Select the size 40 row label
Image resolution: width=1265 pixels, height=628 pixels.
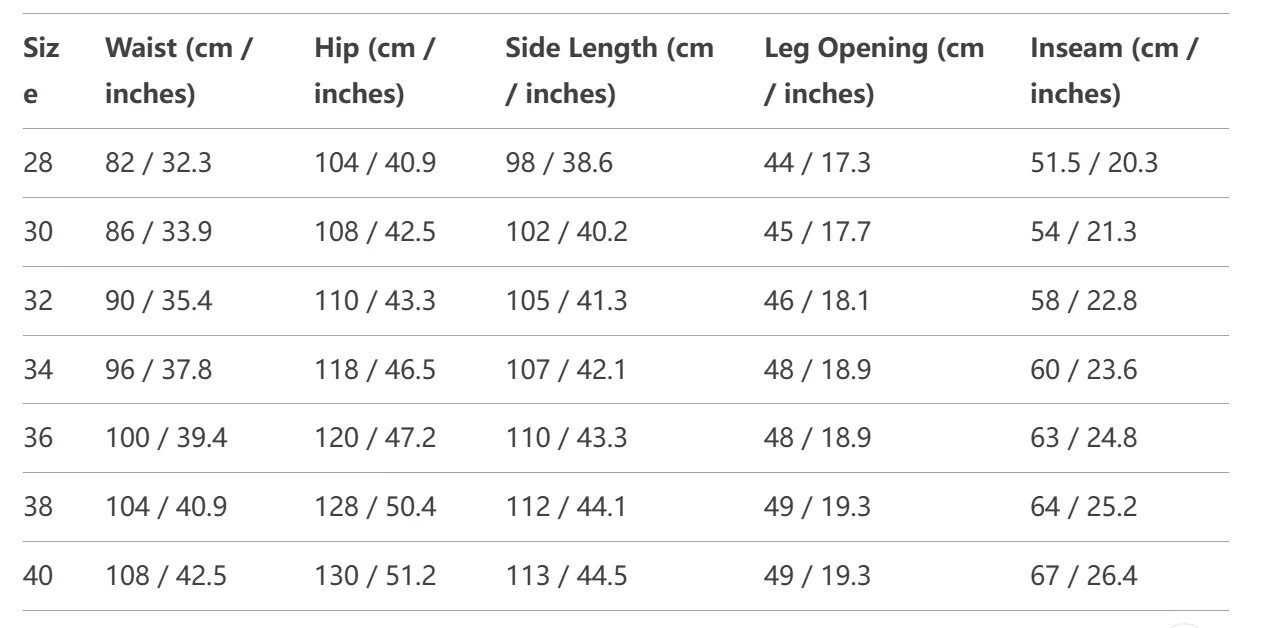[38, 576]
